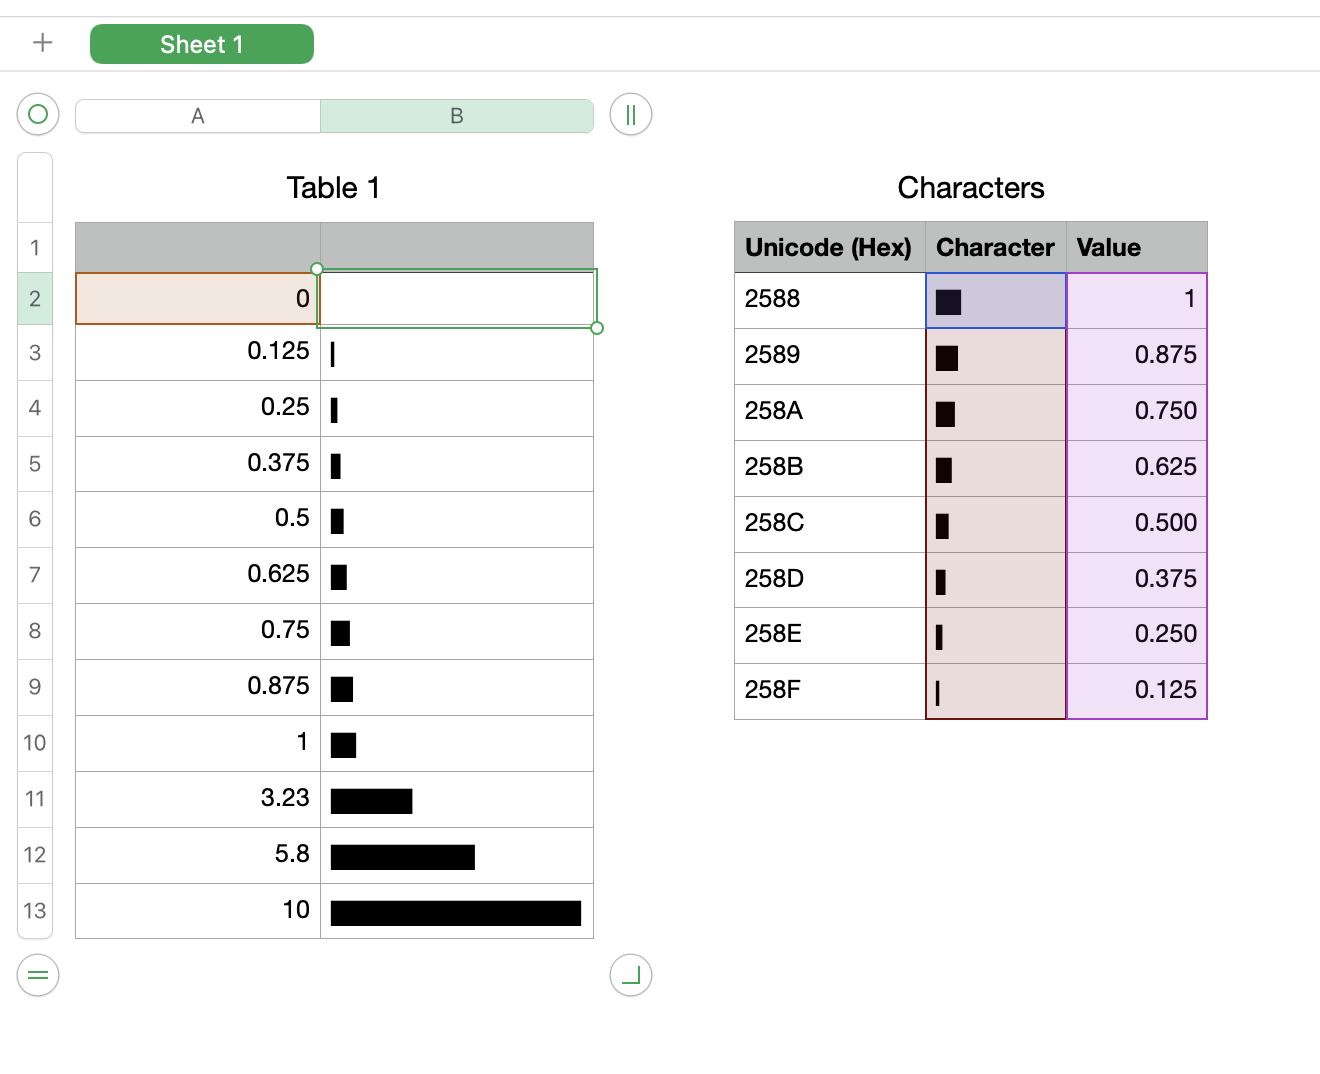
Task: Click the add new sheet plus icon
Action: point(42,43)
